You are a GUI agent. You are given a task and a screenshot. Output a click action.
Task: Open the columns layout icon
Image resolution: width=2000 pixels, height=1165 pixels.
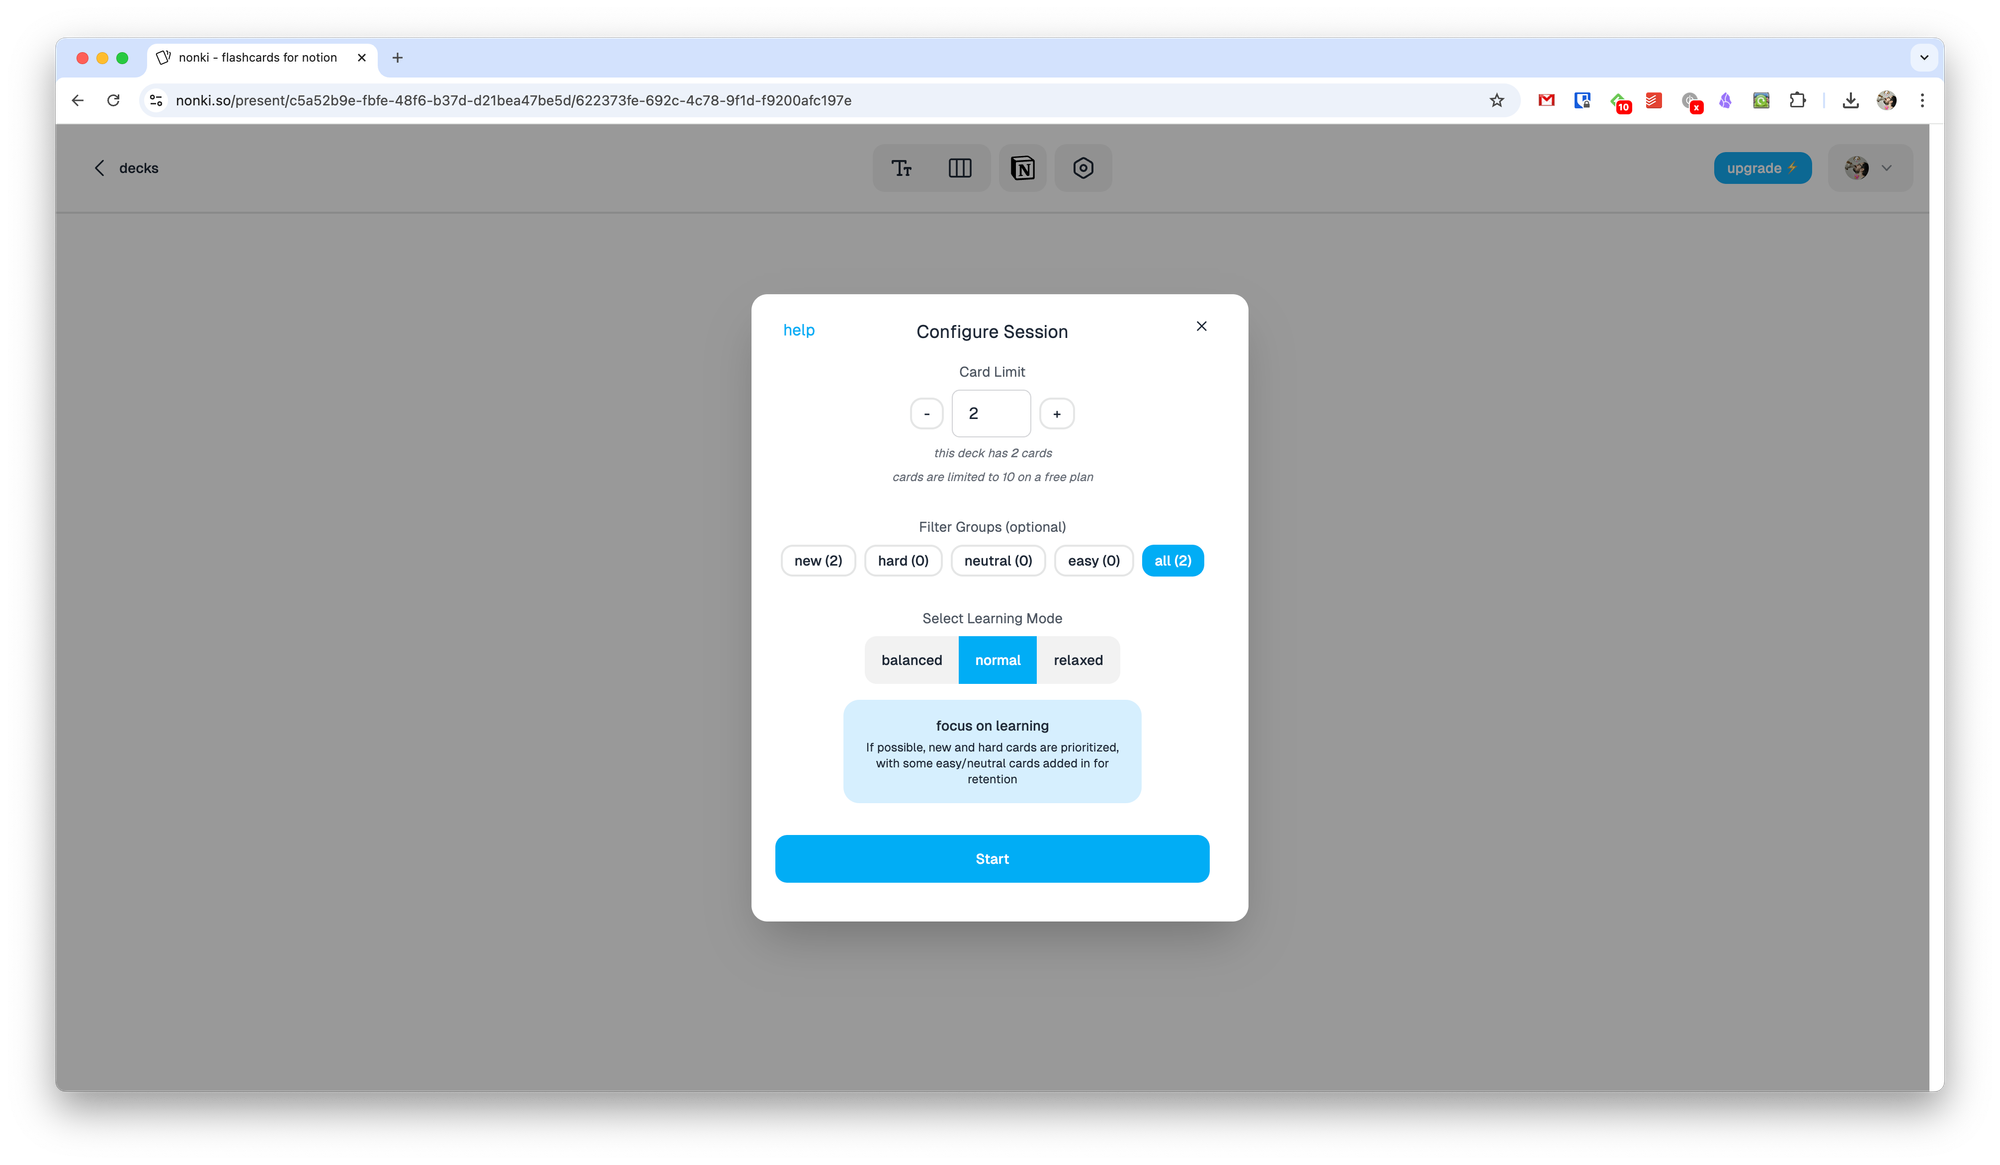point(960,168)
